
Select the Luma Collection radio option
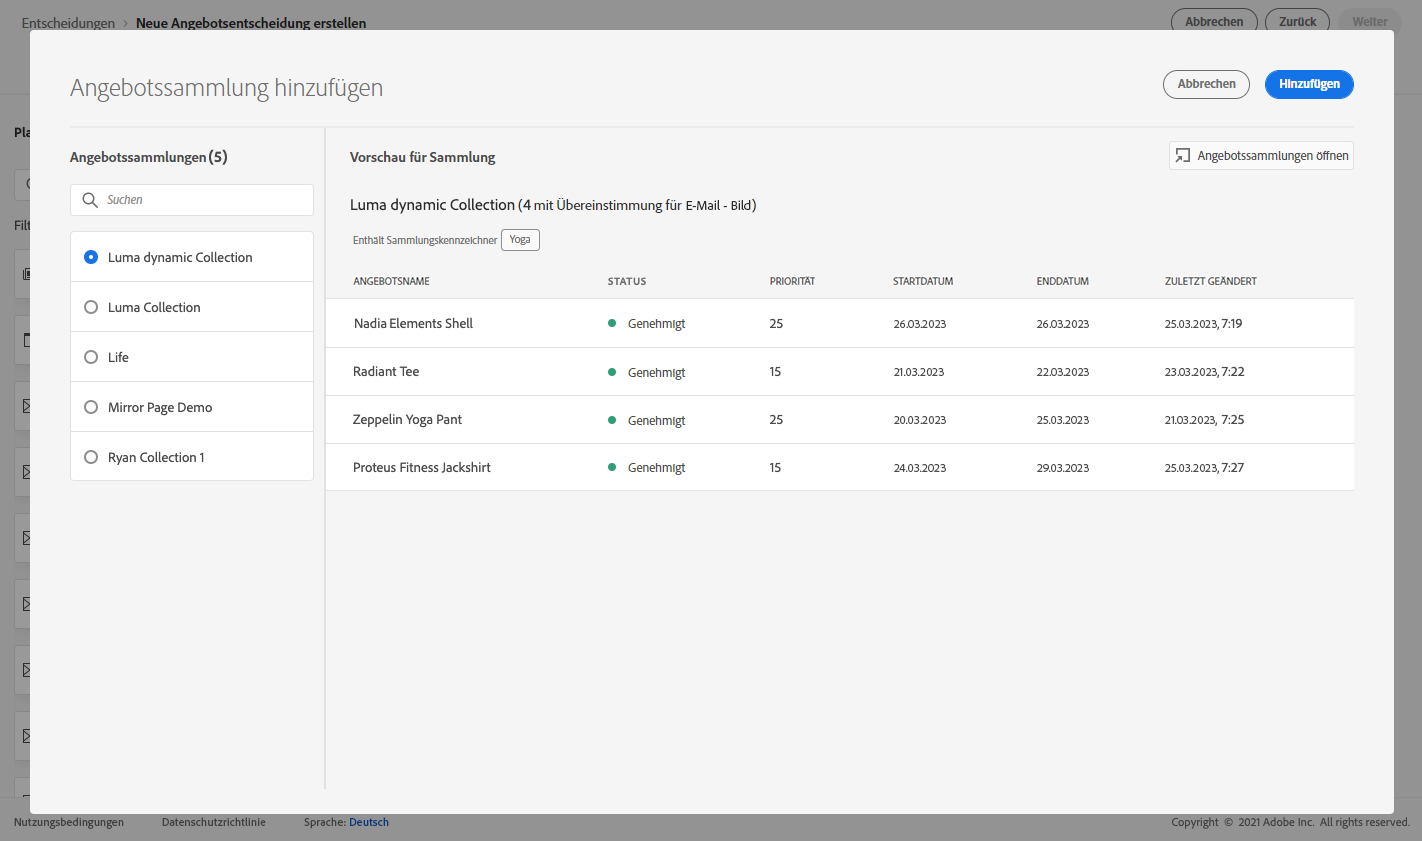(91, 307)
